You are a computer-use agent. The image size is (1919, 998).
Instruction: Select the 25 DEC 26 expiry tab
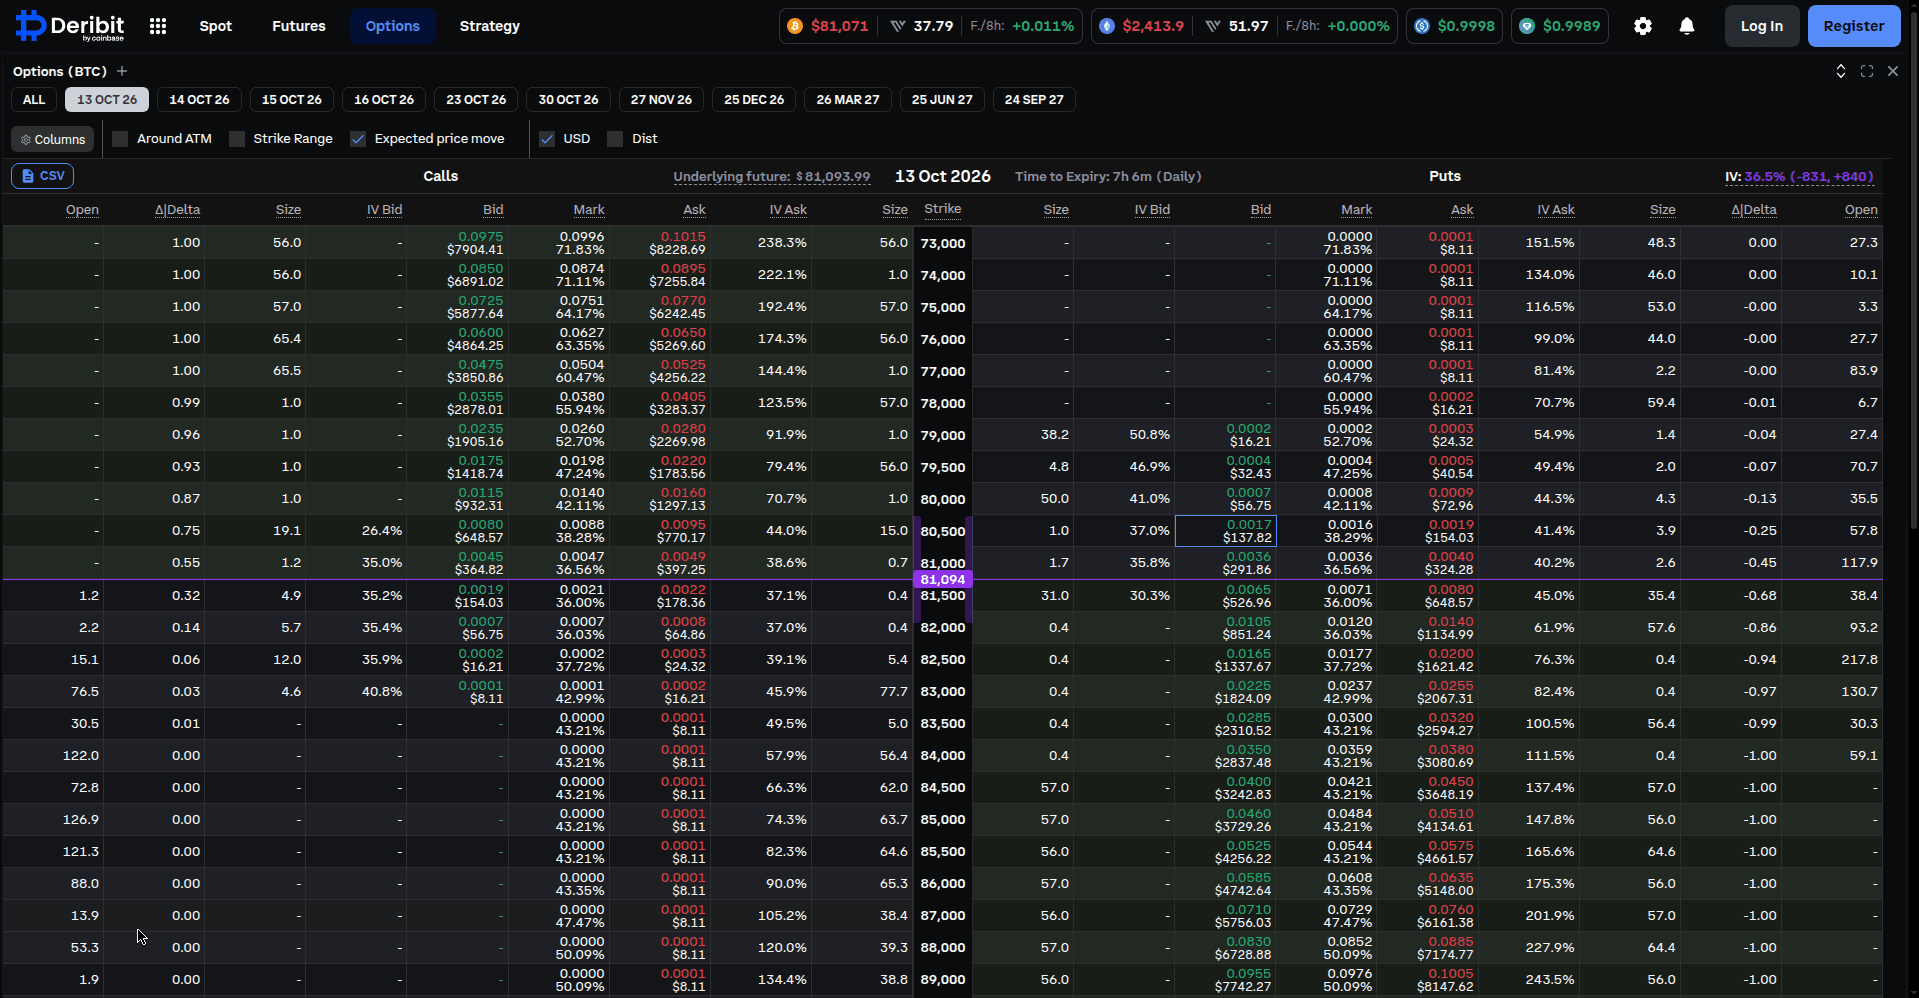(754, 100)
